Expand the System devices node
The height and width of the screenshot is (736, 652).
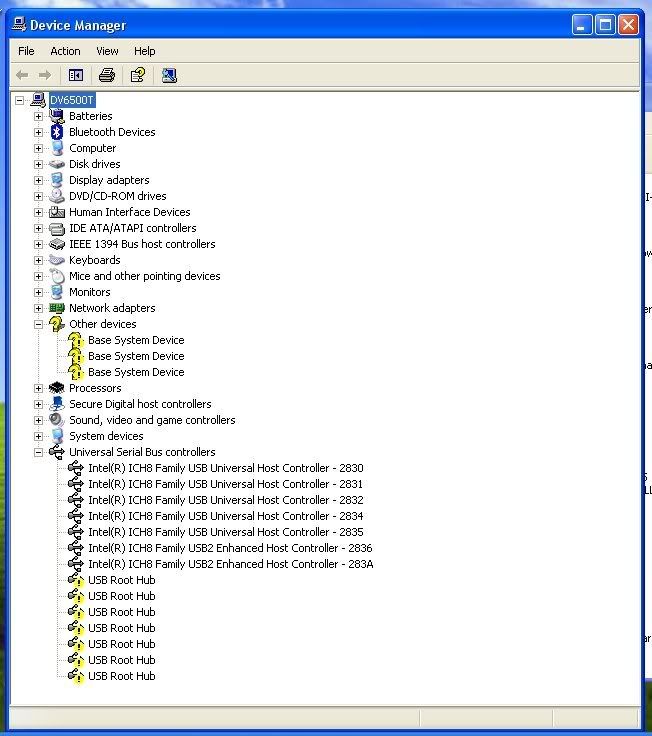coord(38,436)
